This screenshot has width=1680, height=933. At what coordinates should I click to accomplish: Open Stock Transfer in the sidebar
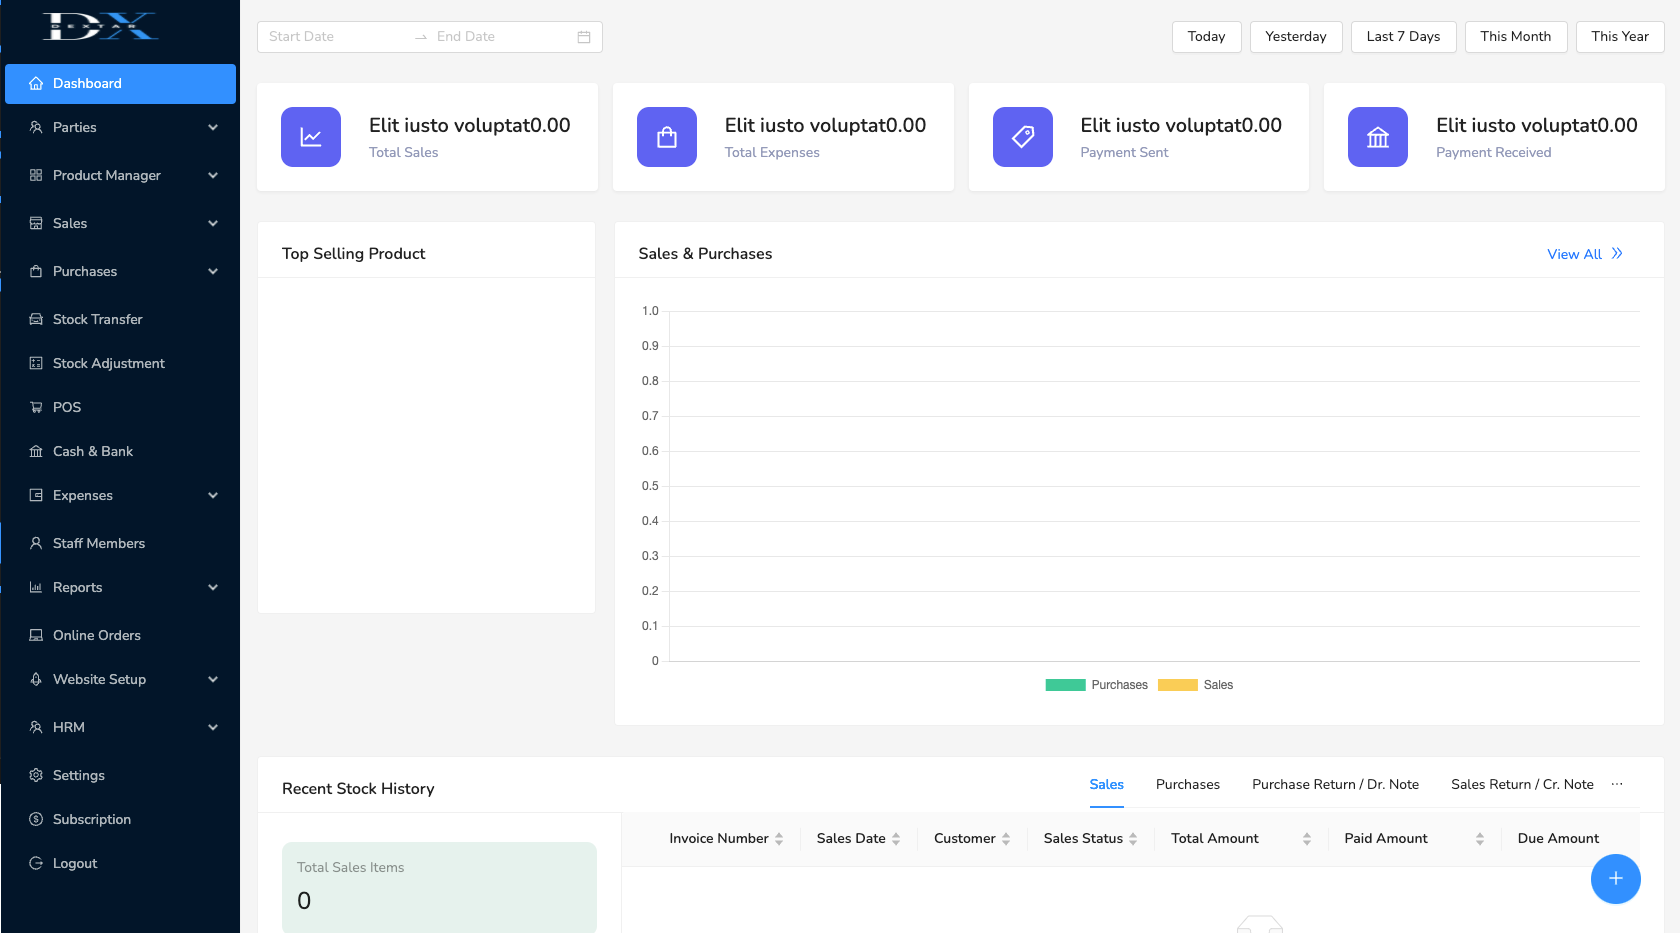(x=98, y=319)
